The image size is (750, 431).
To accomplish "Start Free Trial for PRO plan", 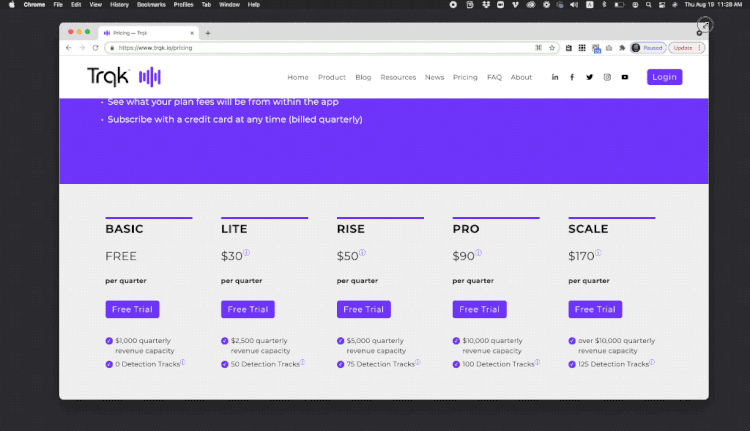I will [x=479, y=309].
